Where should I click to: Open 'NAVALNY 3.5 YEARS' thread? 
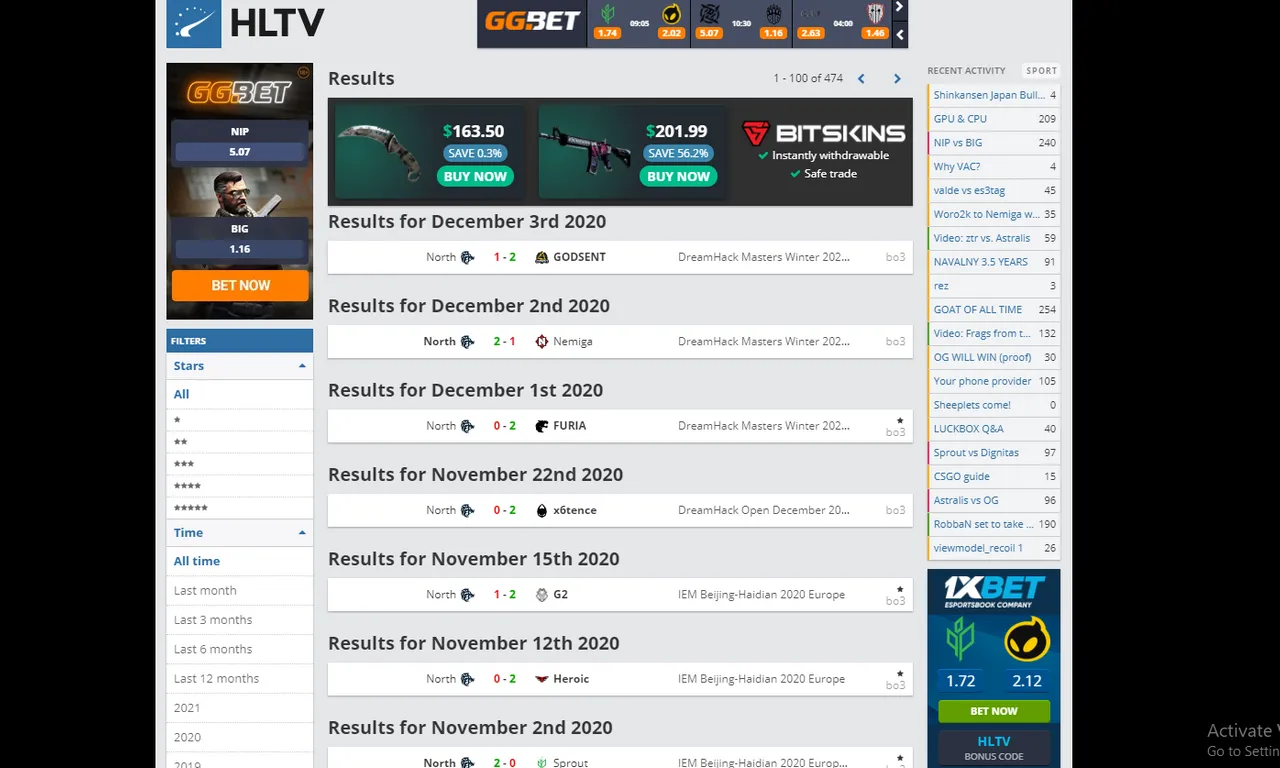[994, 262]
